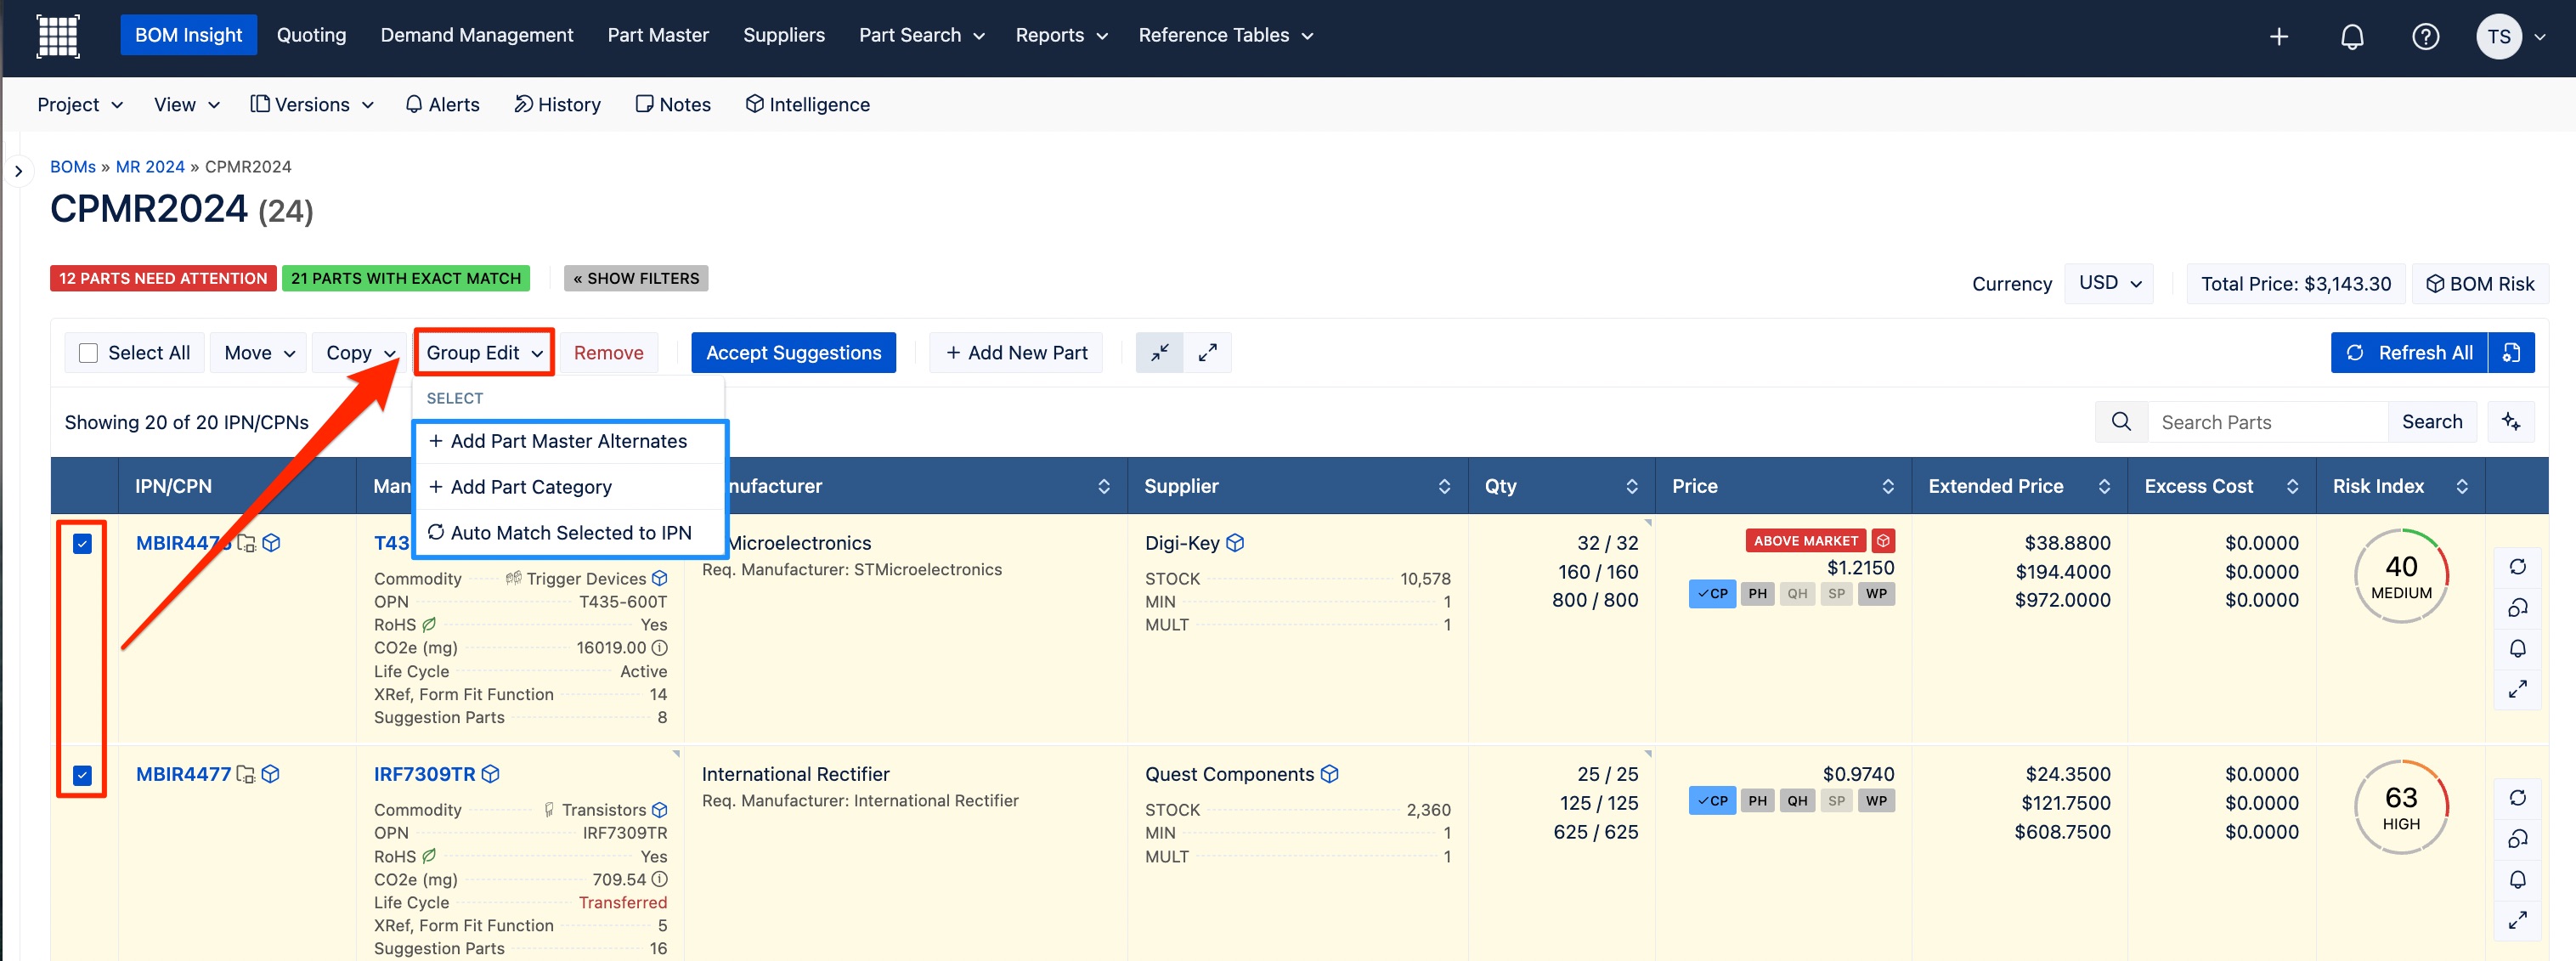Expand the left sidebar chevron
This screenshot has height=961, width=2576.
pos(18,172)
